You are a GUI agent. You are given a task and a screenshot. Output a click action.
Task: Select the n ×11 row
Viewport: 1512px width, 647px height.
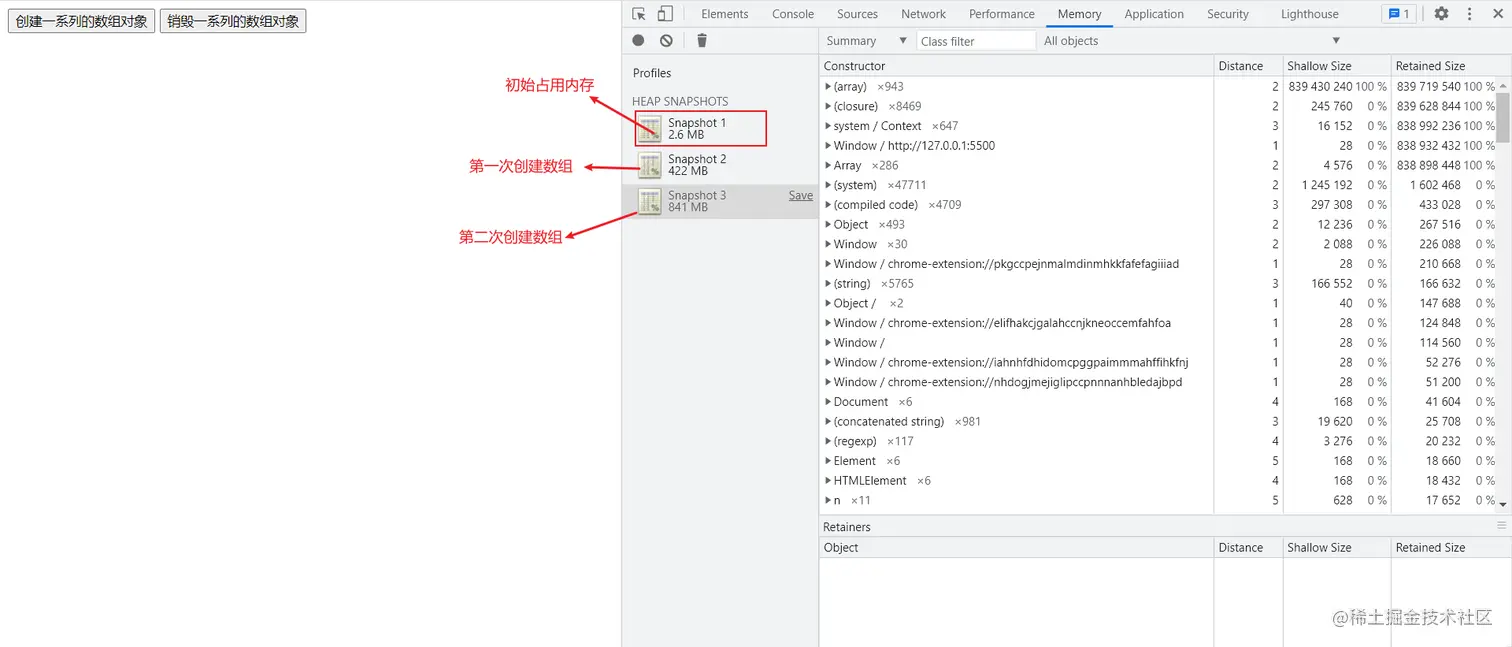1158,501
